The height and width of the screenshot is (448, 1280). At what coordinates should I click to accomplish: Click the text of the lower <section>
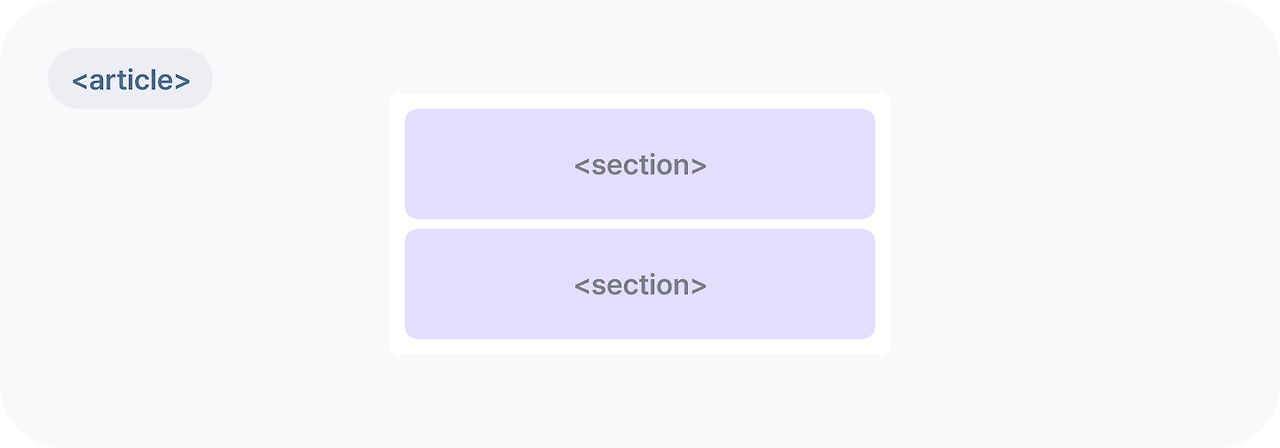point(640,285)
